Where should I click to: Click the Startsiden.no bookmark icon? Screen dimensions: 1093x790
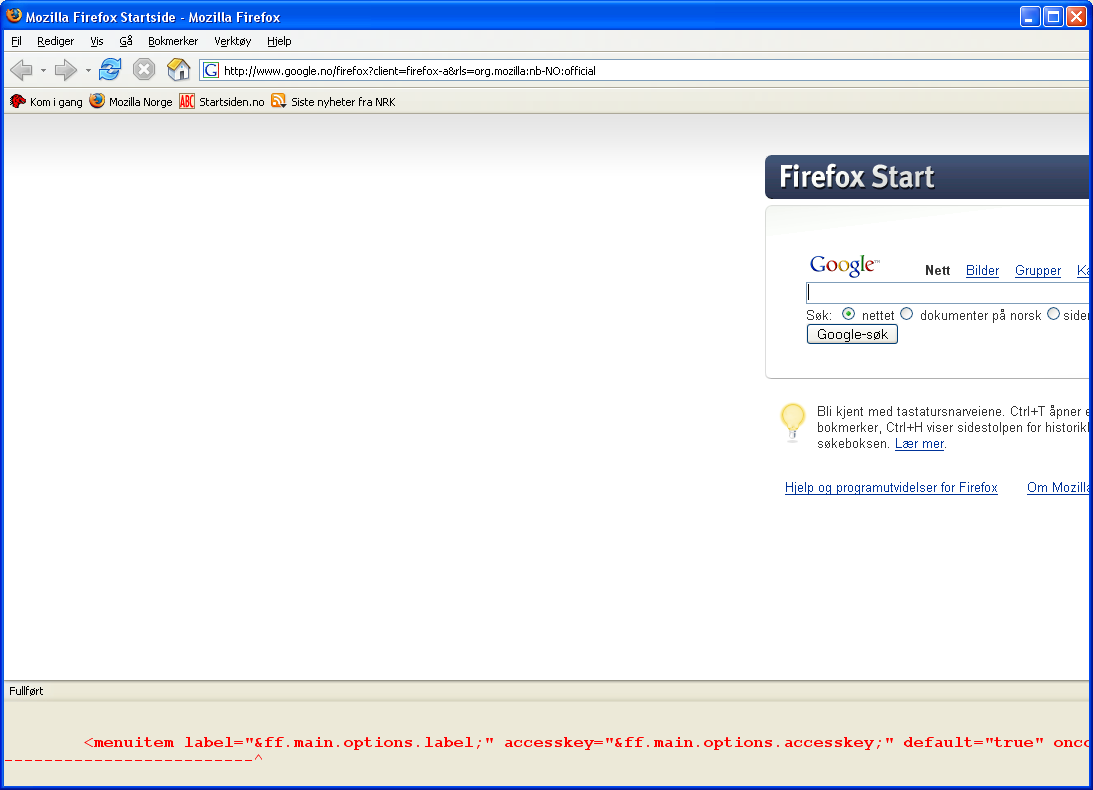coord(187,102)
